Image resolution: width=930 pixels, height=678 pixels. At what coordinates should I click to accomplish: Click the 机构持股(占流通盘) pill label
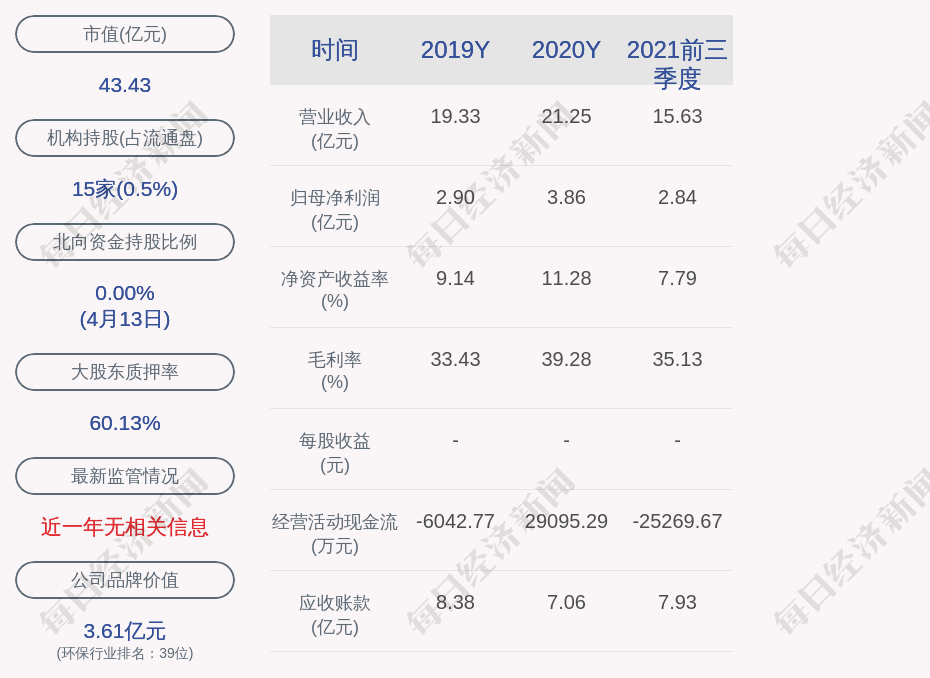coord(125,138)
